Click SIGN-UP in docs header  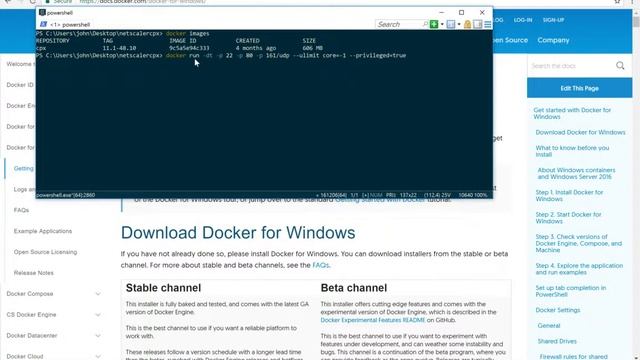tap(553, 20)
